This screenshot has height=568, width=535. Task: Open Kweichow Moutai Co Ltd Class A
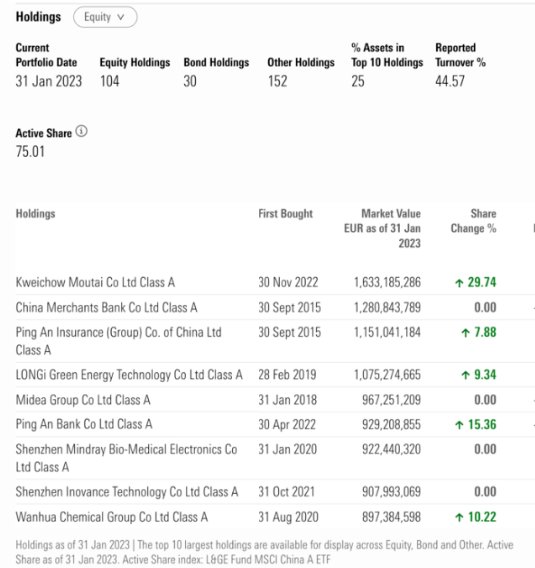(95, 282)
